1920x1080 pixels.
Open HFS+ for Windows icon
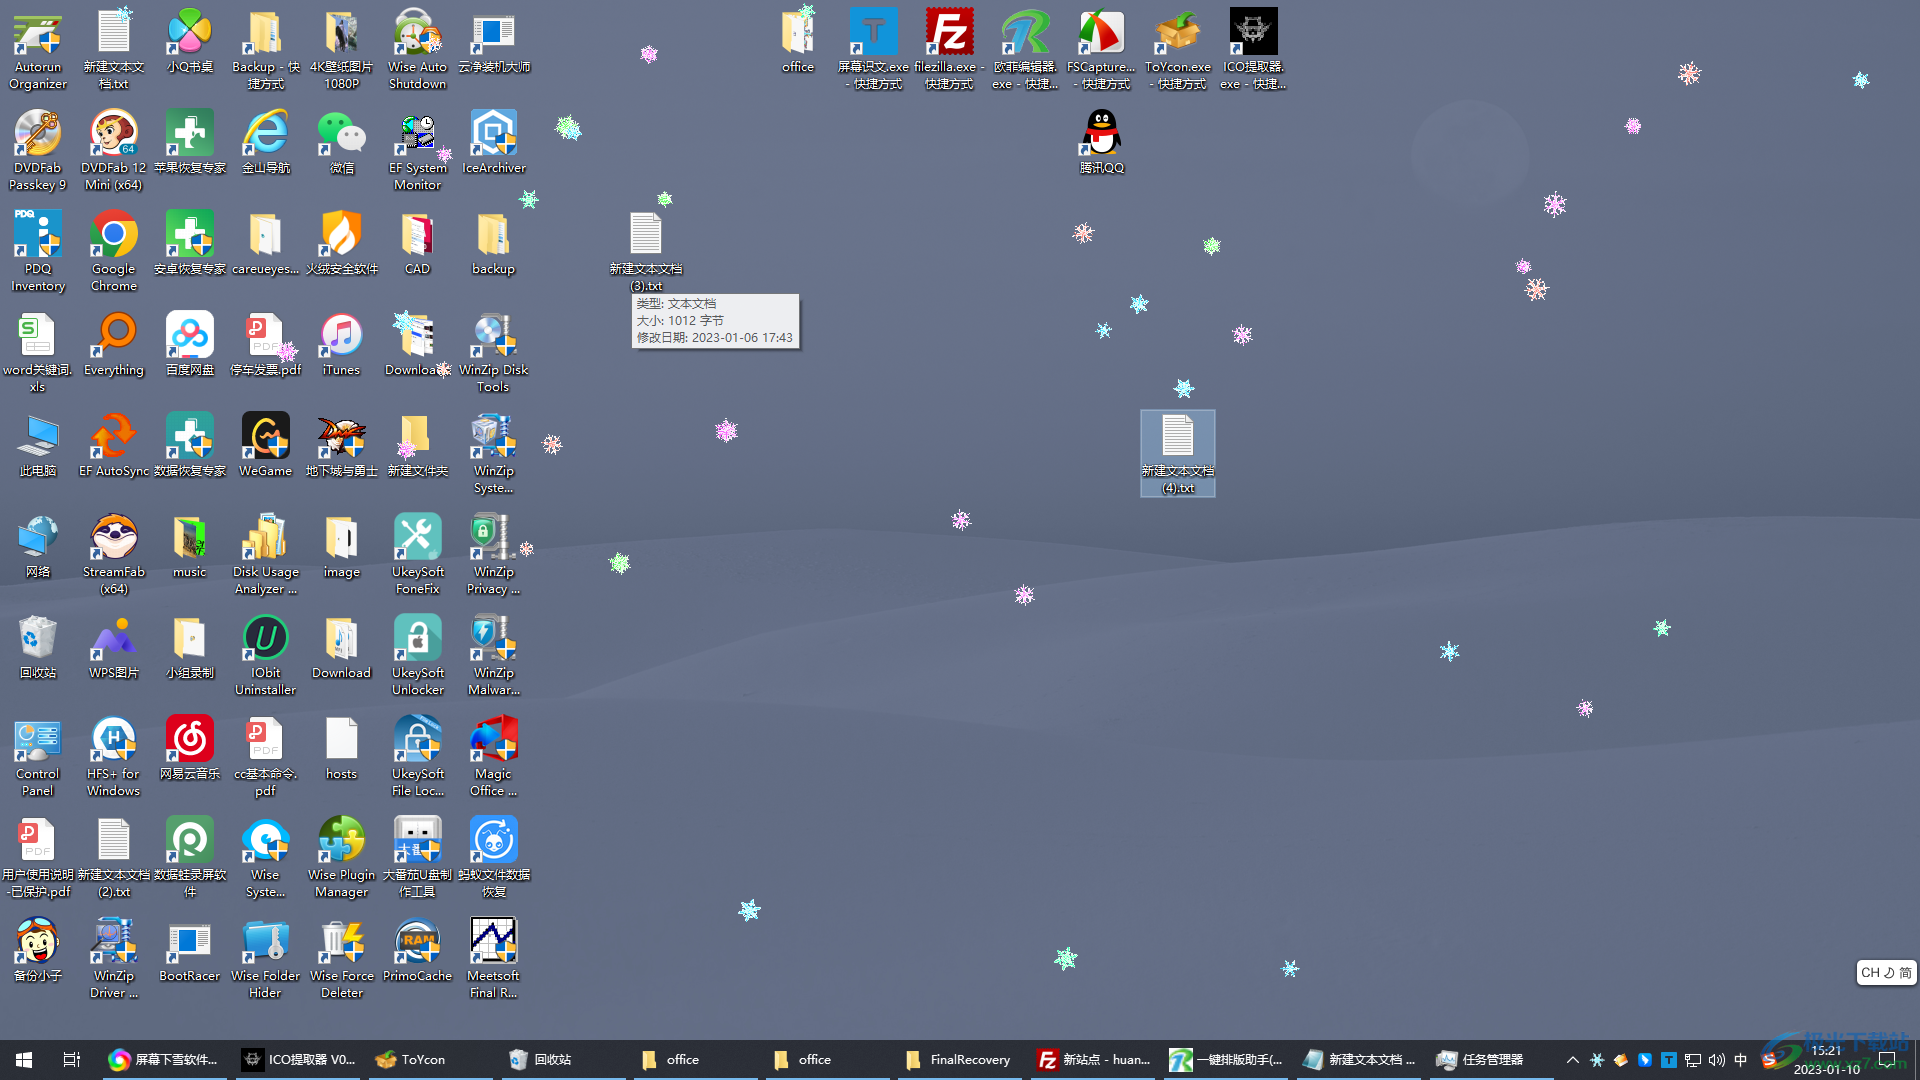pos(114,757)
